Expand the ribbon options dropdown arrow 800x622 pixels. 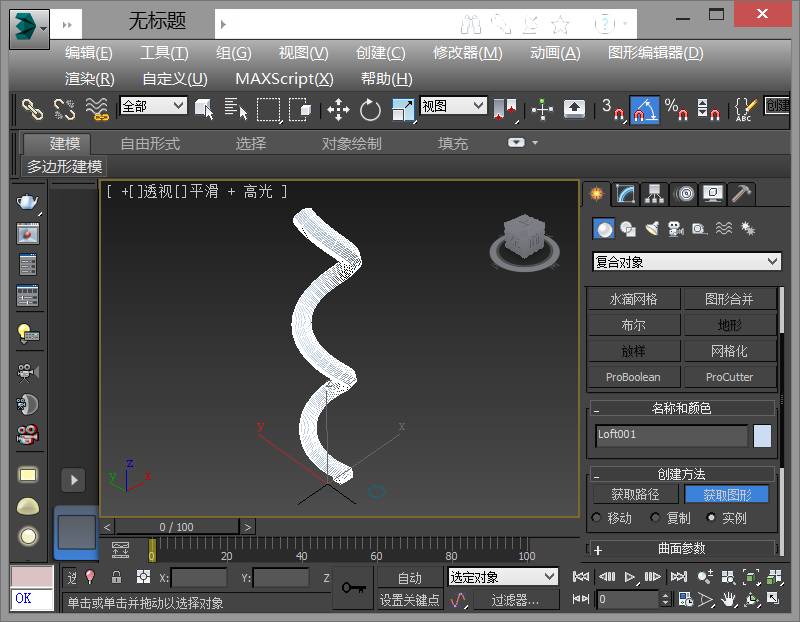[x=534, y=143]
